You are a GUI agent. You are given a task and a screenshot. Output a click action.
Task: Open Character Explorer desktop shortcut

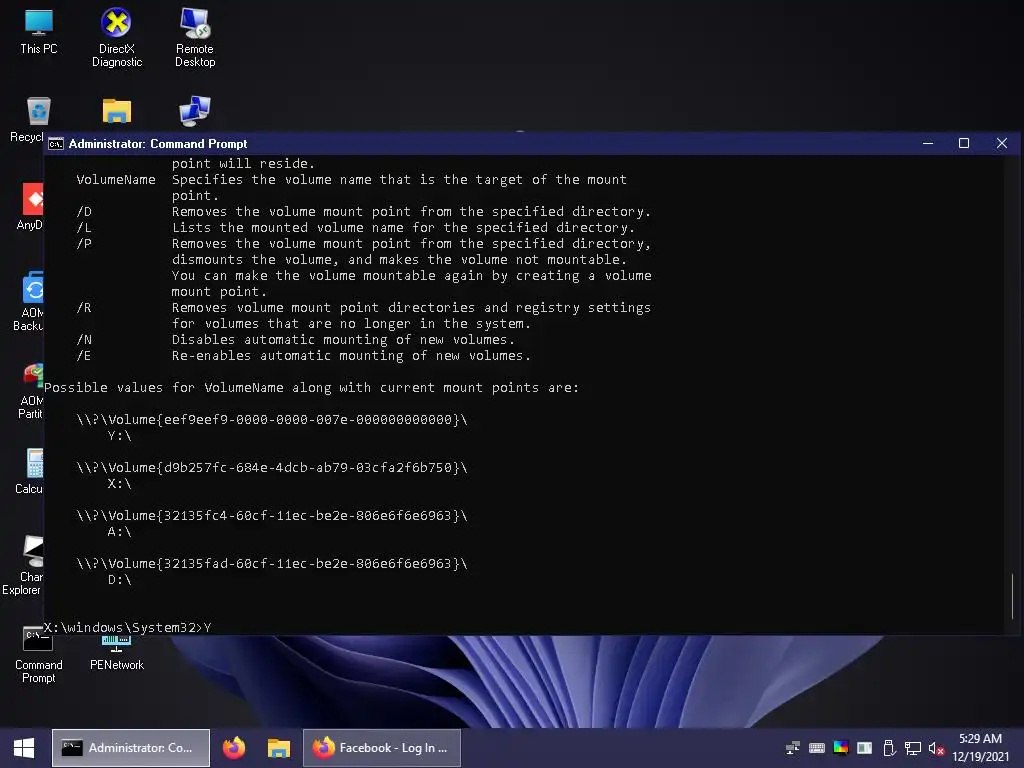[x=24, y=565]
